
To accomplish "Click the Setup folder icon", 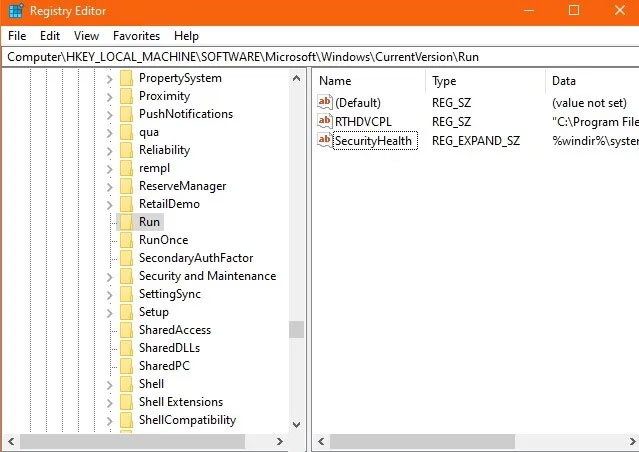I will [x=126, y=312].
